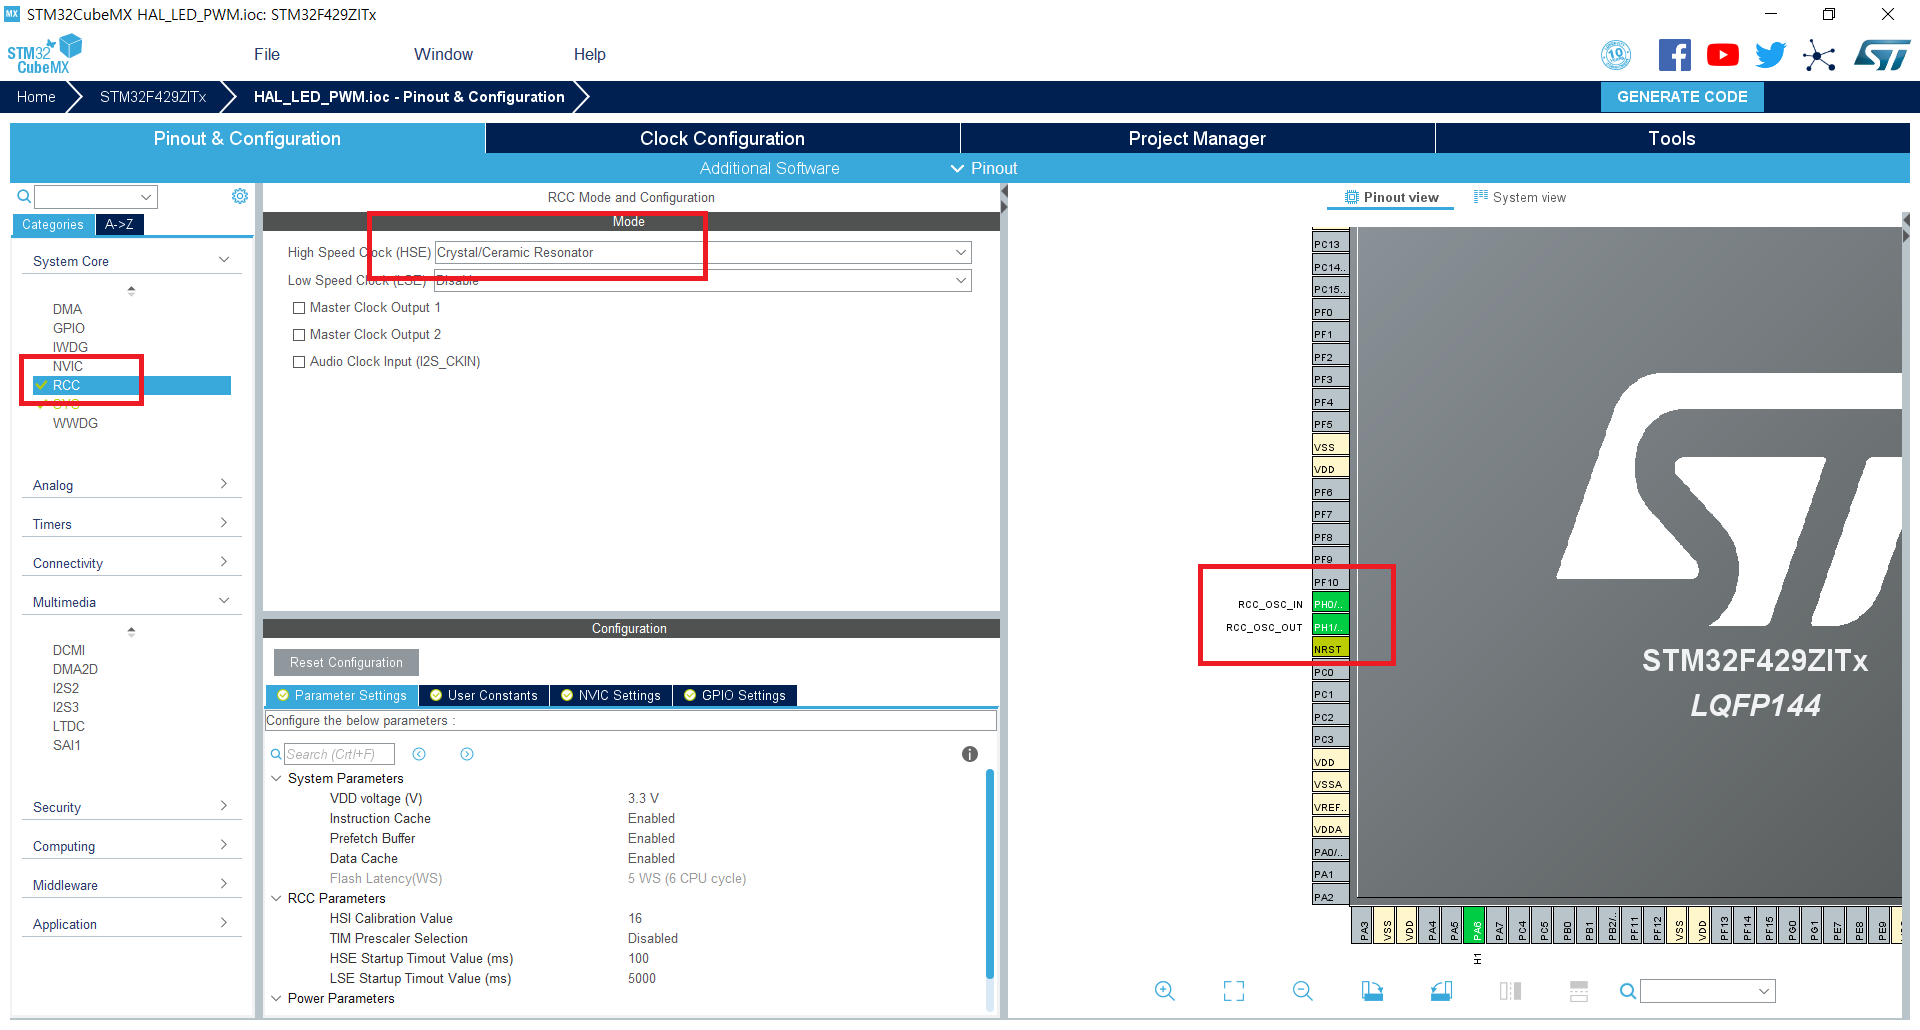The image size is (1920, 1030).
Task: Switch to Project Manager tab
Action: click(x=1197, y=138)
